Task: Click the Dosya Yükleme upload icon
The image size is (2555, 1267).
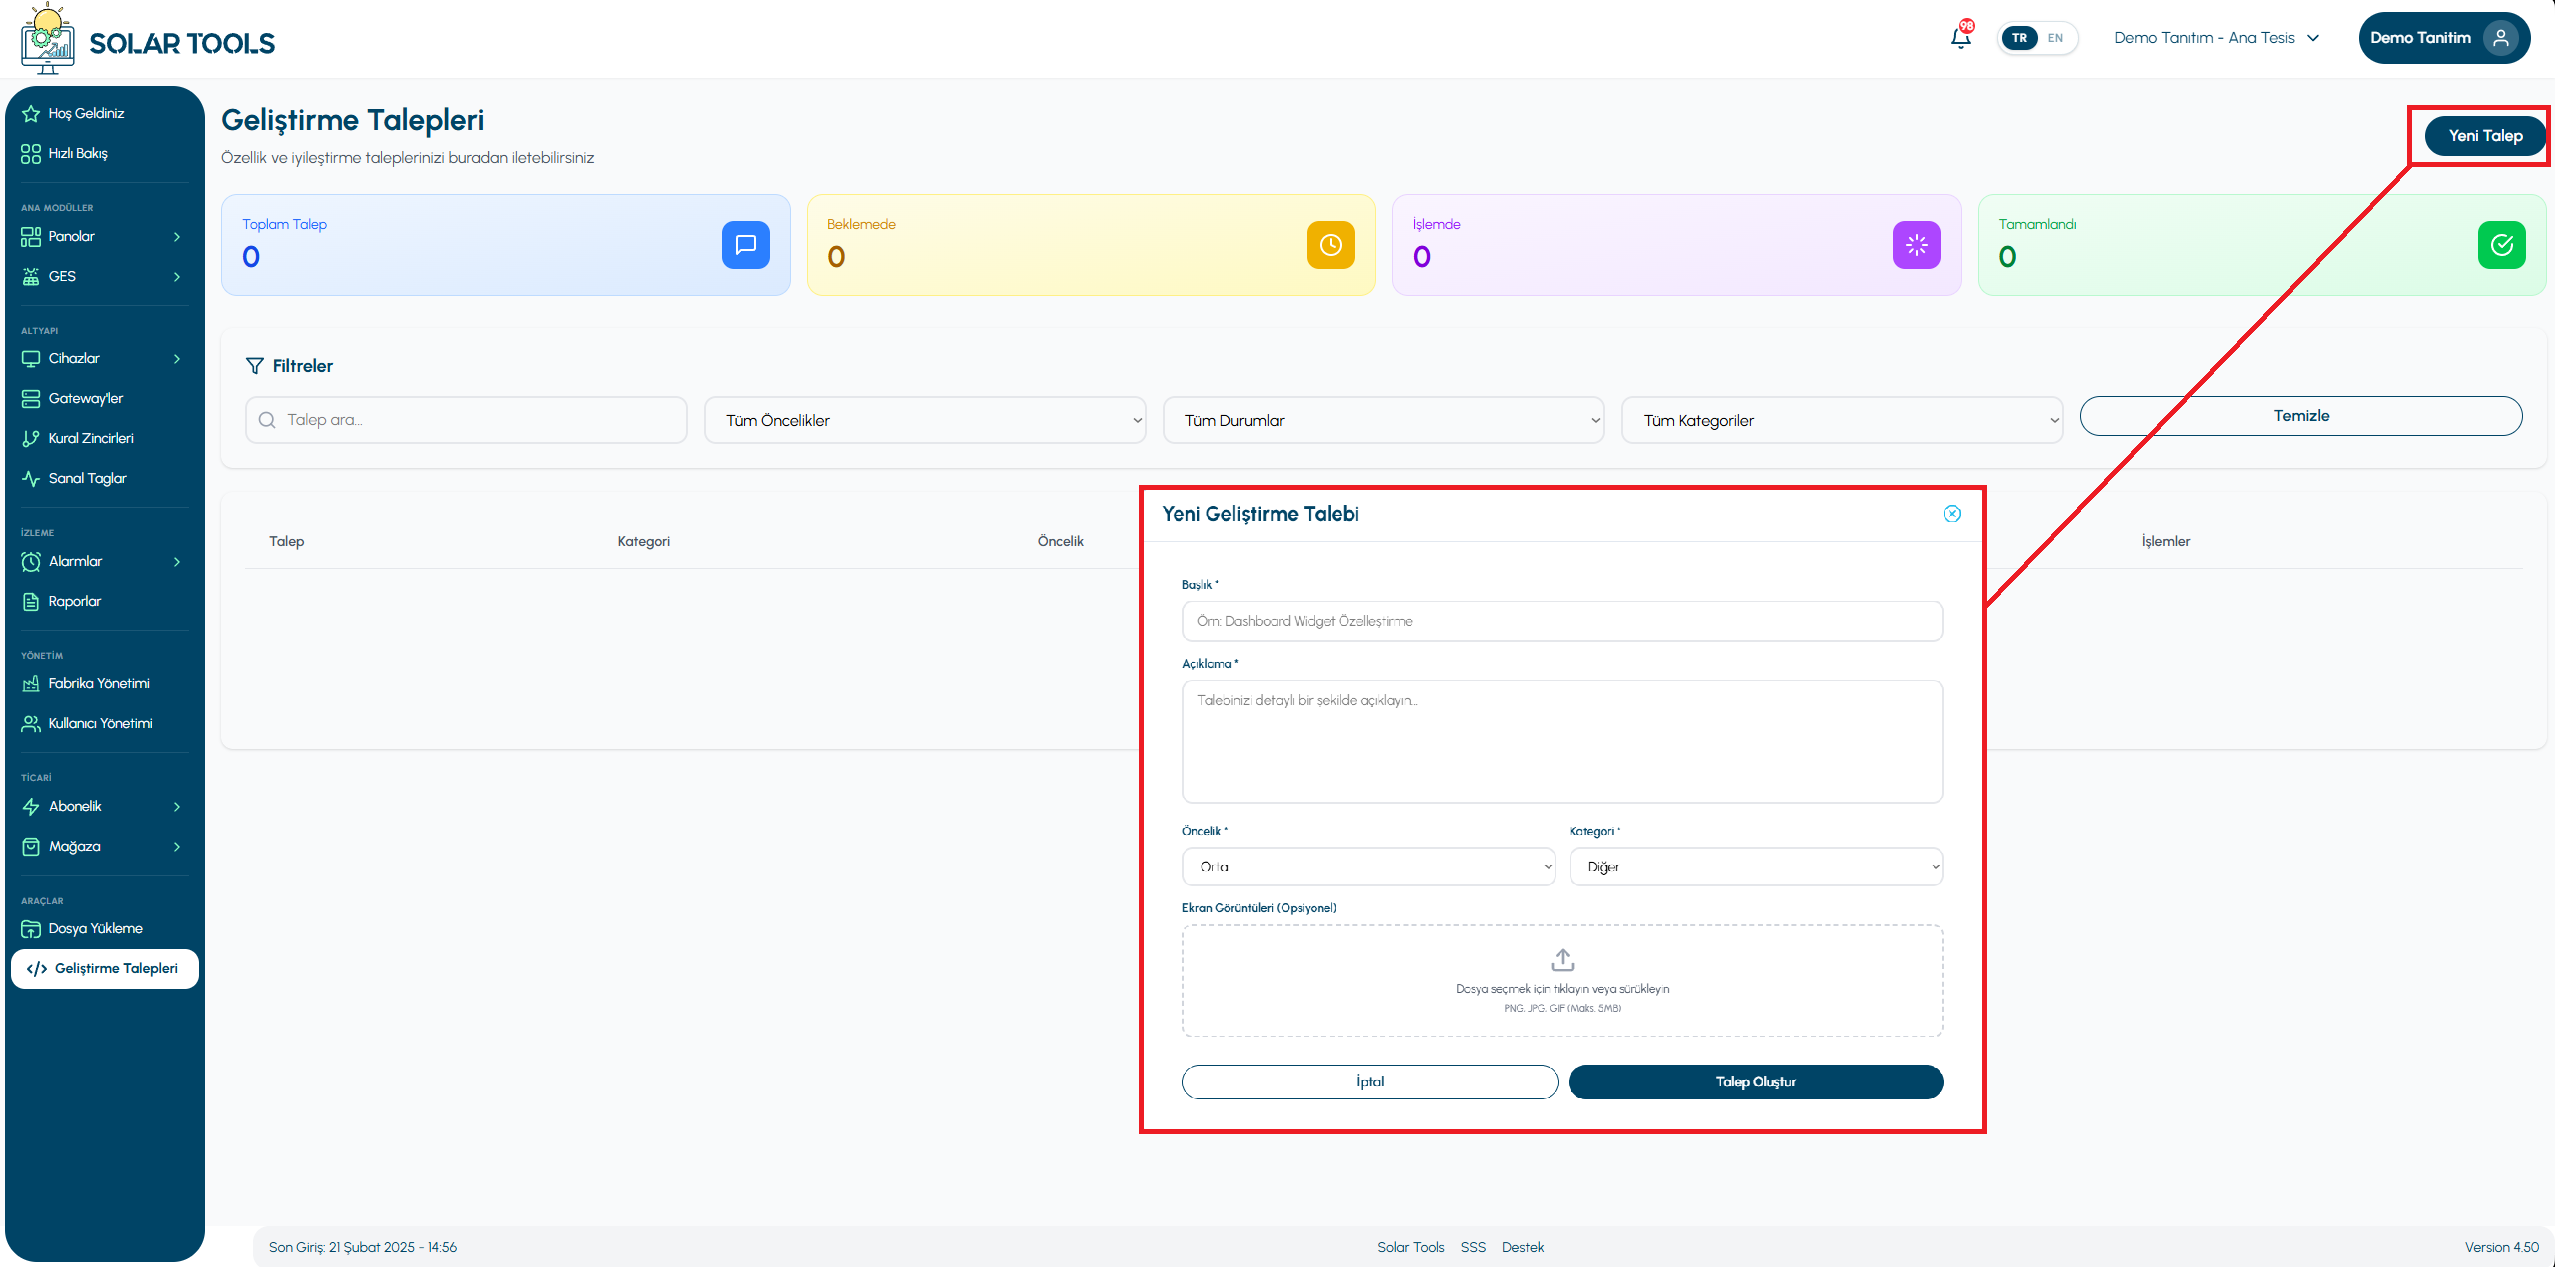Action: (x=31, y=928)
